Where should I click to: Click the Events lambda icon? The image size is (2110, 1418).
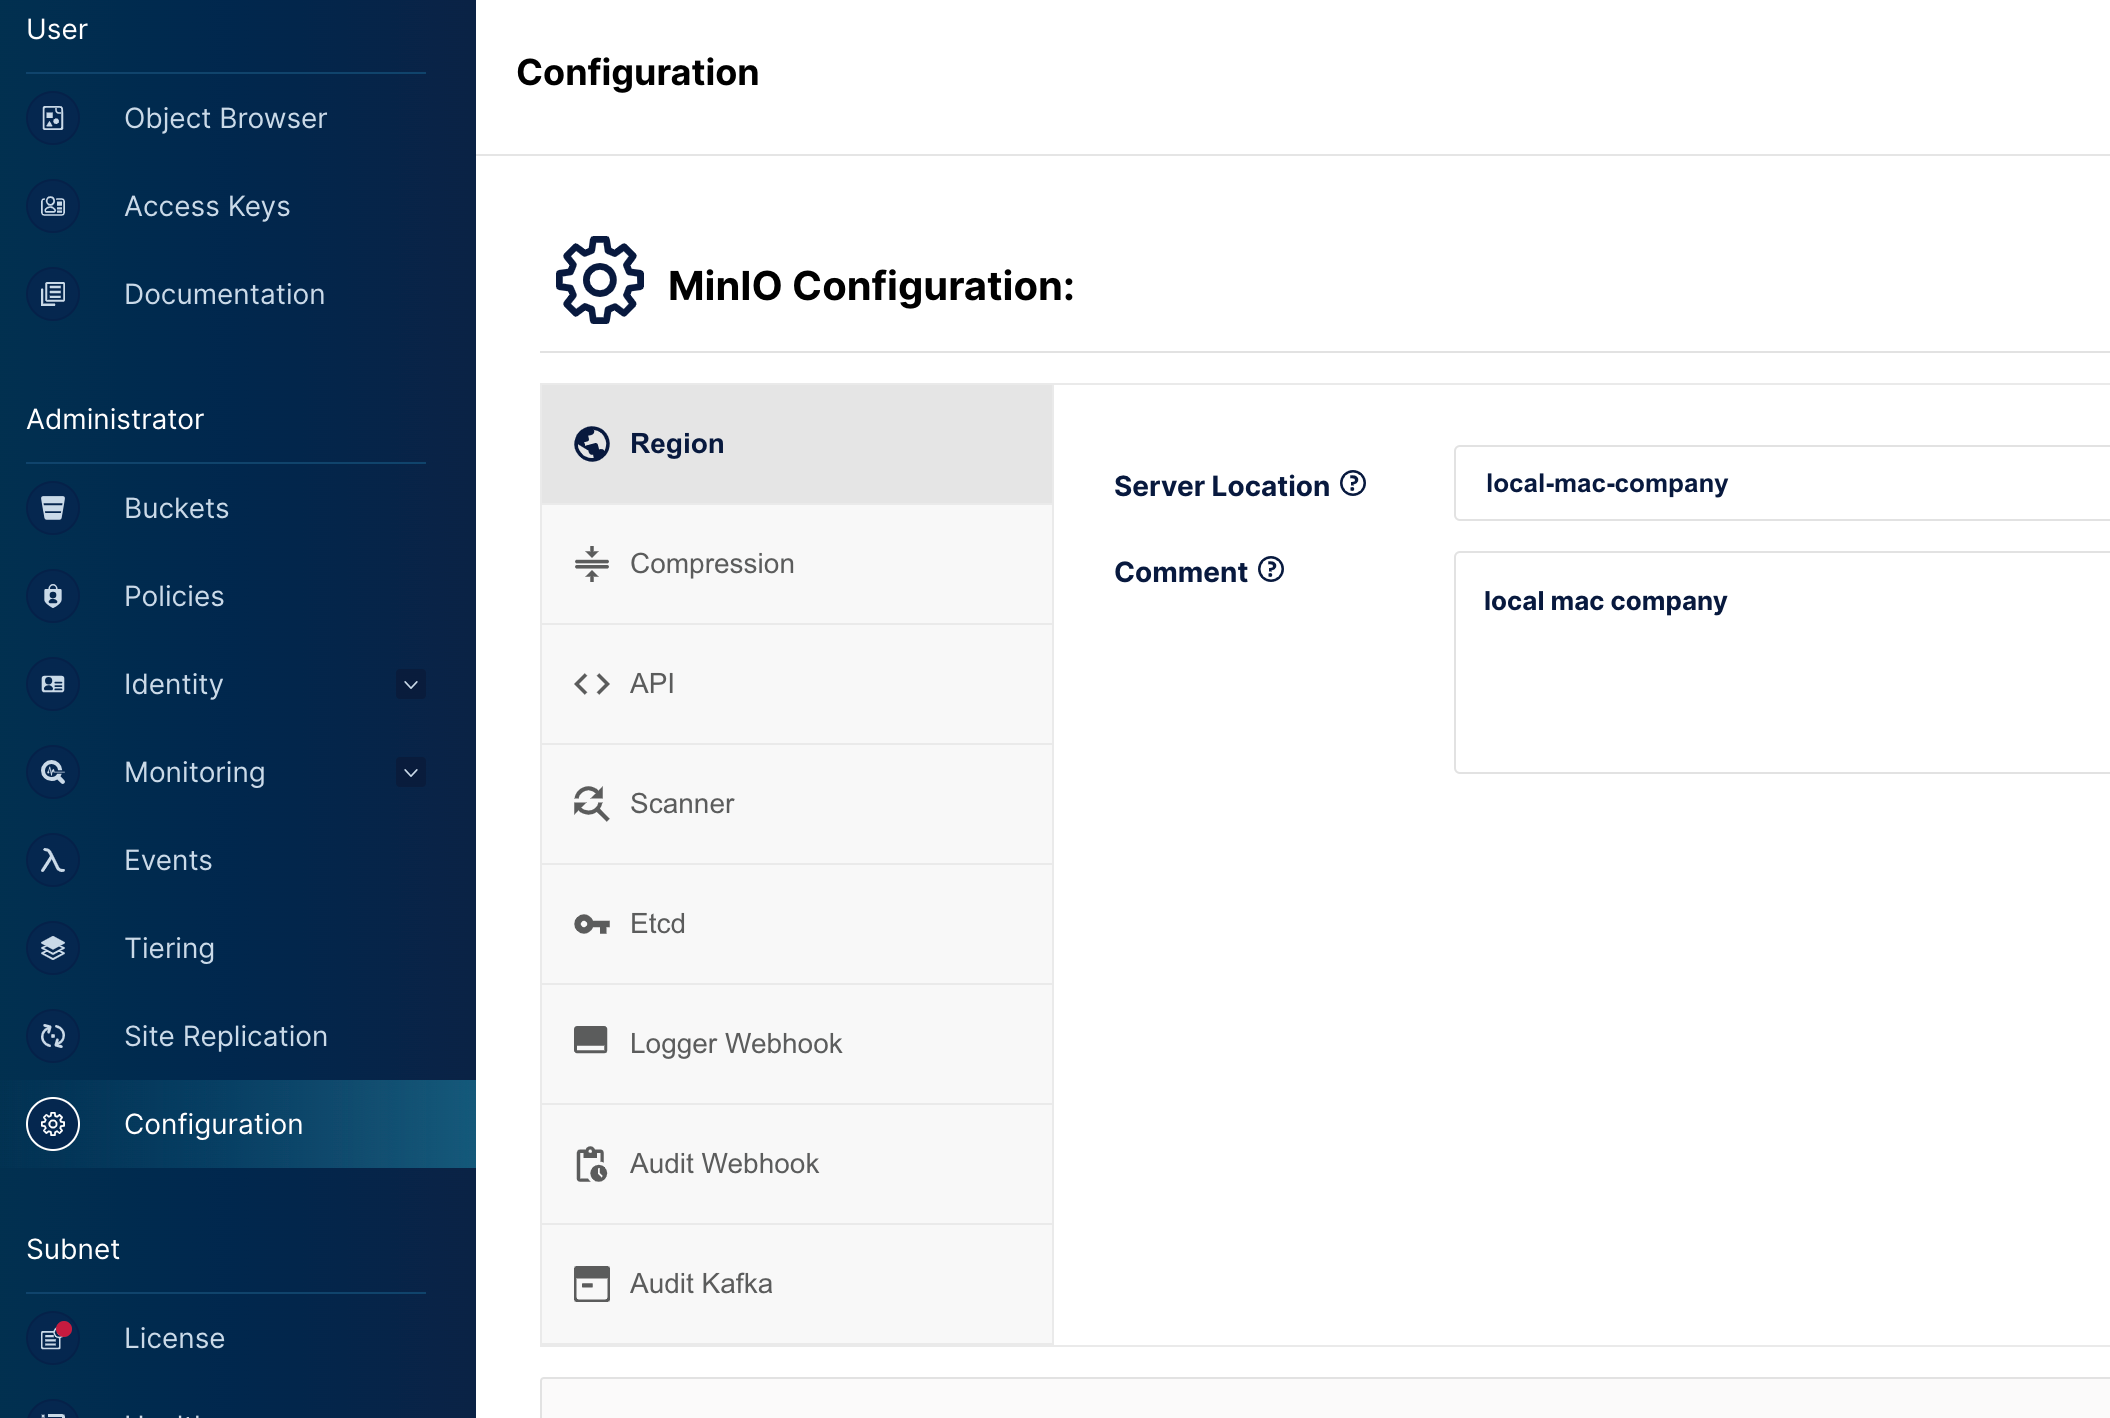[x=53, y=860]
